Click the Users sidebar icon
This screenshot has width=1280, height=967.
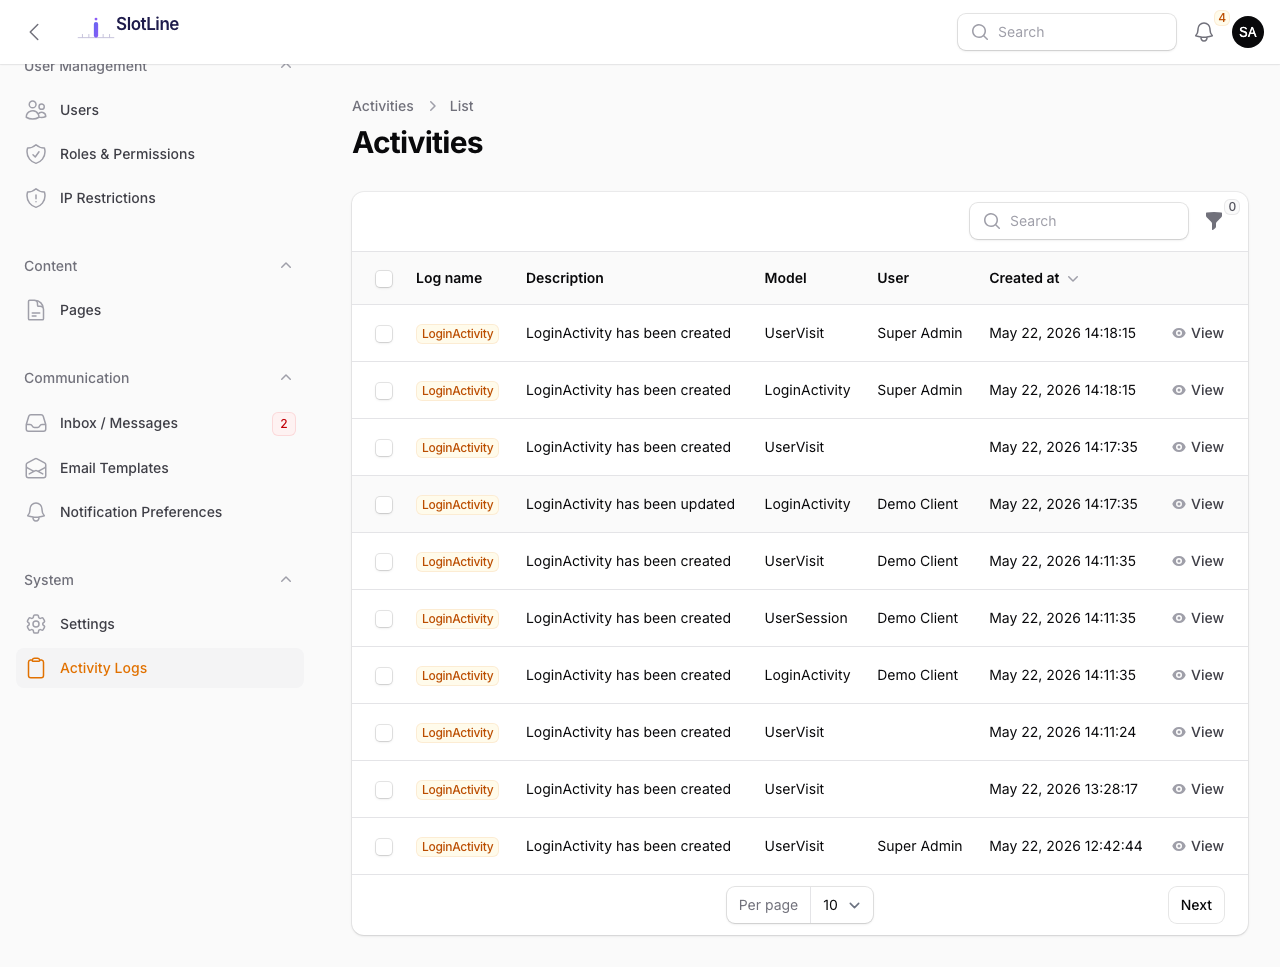pos(36,110)
